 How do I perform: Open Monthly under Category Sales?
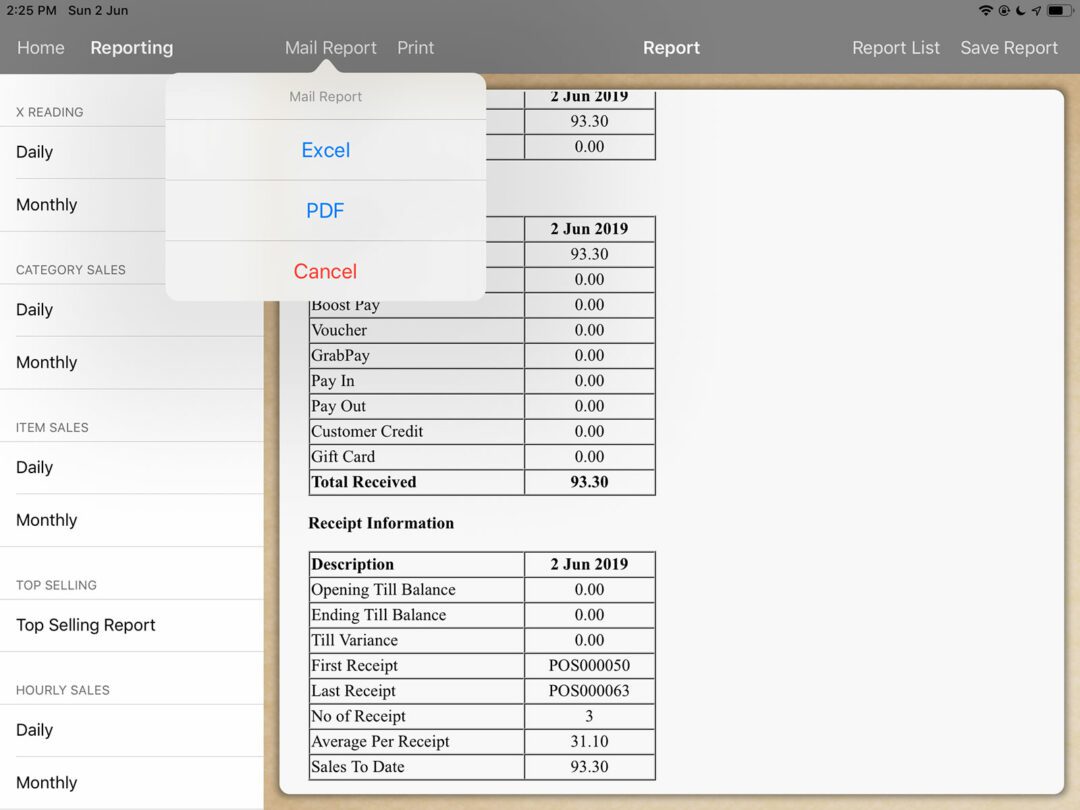(47, 363)
